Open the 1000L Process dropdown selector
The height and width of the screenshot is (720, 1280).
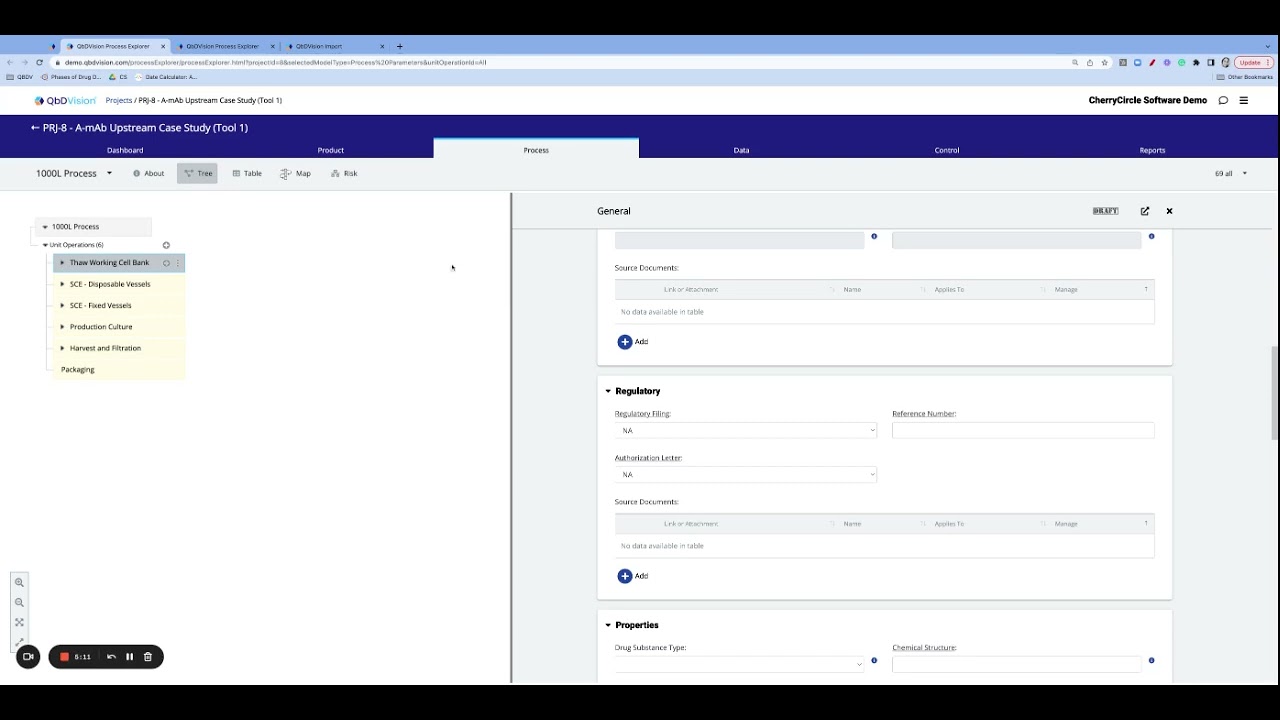pos(75,173)
